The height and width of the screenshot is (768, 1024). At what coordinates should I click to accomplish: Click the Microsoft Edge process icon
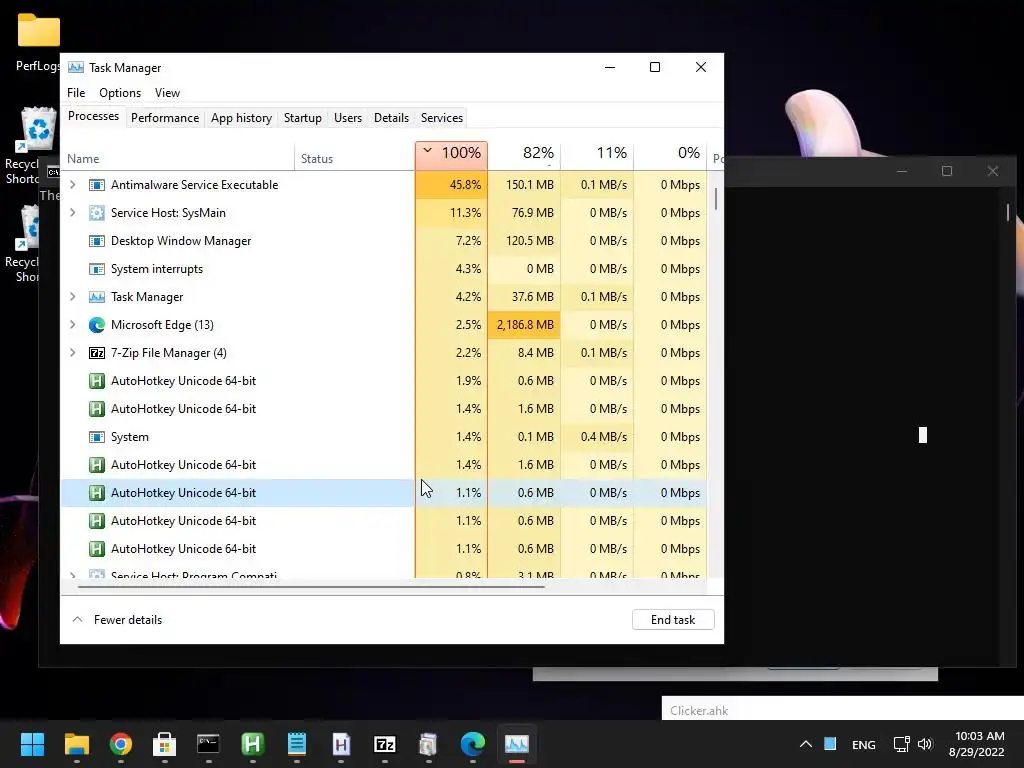(97, 325)
